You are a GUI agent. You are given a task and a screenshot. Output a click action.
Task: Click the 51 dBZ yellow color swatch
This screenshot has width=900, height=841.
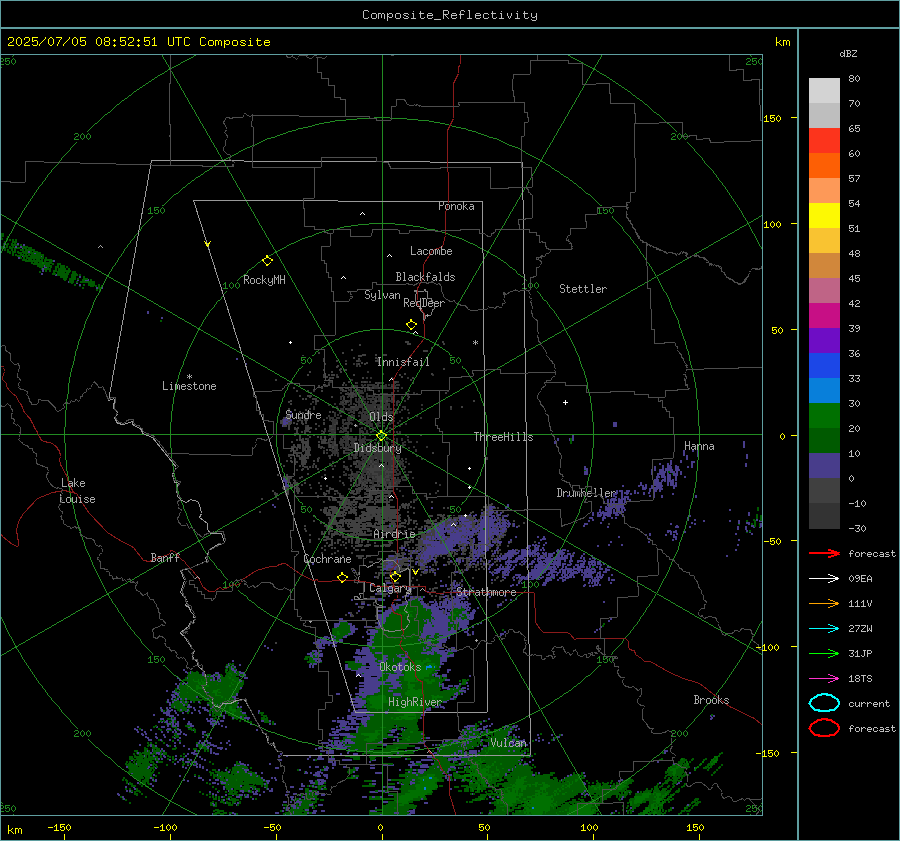pyautogui.click(x=824, y=215)
